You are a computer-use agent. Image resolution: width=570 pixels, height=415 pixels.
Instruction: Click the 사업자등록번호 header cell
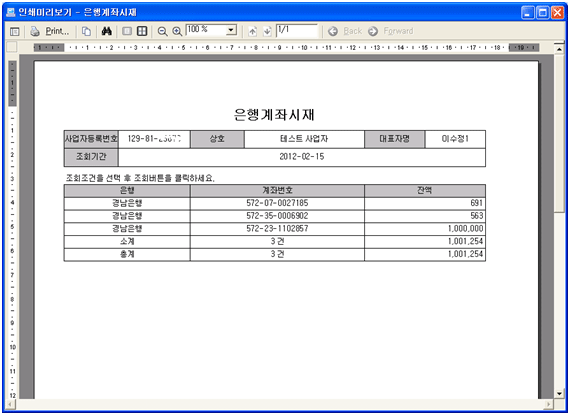click(91, 139)
